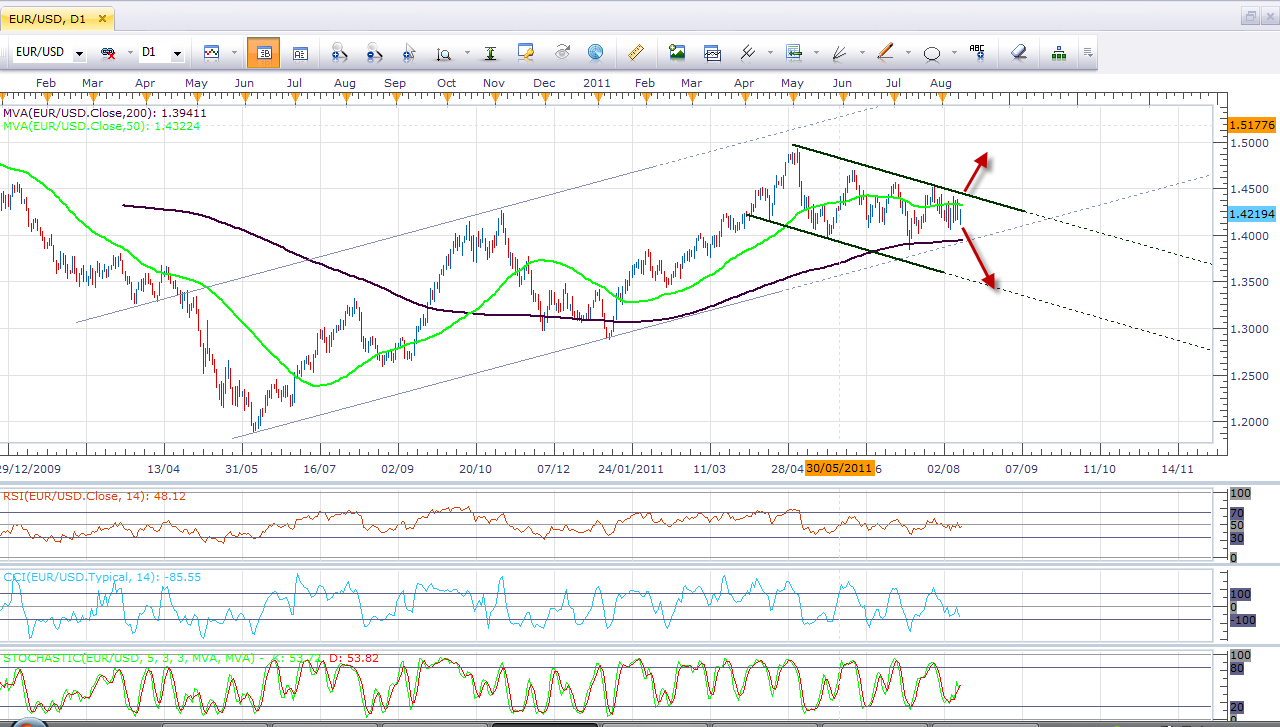Click the chart window with pin icon
The width and height of the screenshot is (1280, 727).
pos(526,52)
